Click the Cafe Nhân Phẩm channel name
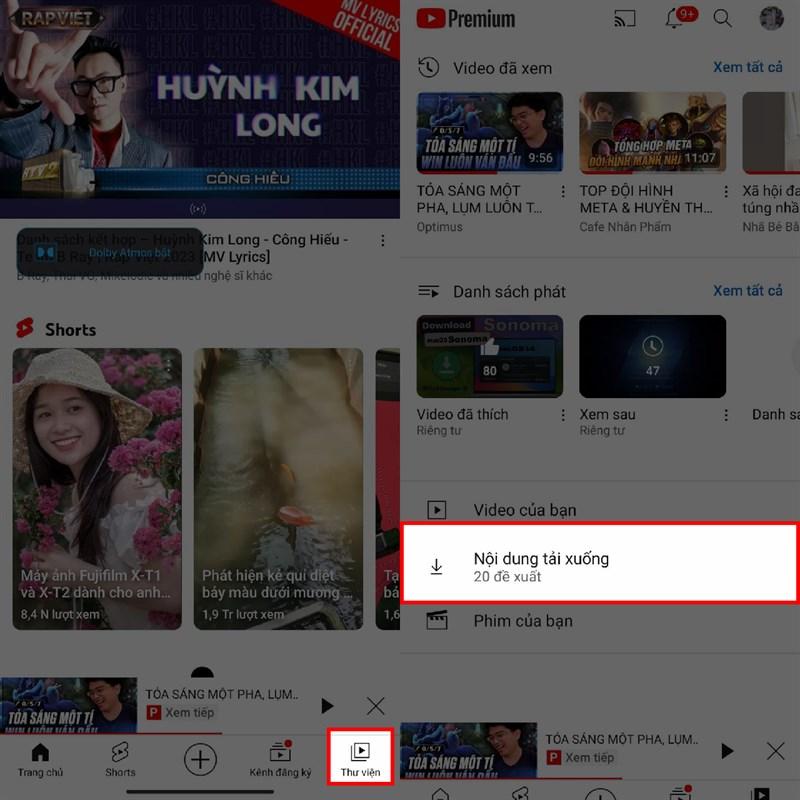 pos(625,227)
